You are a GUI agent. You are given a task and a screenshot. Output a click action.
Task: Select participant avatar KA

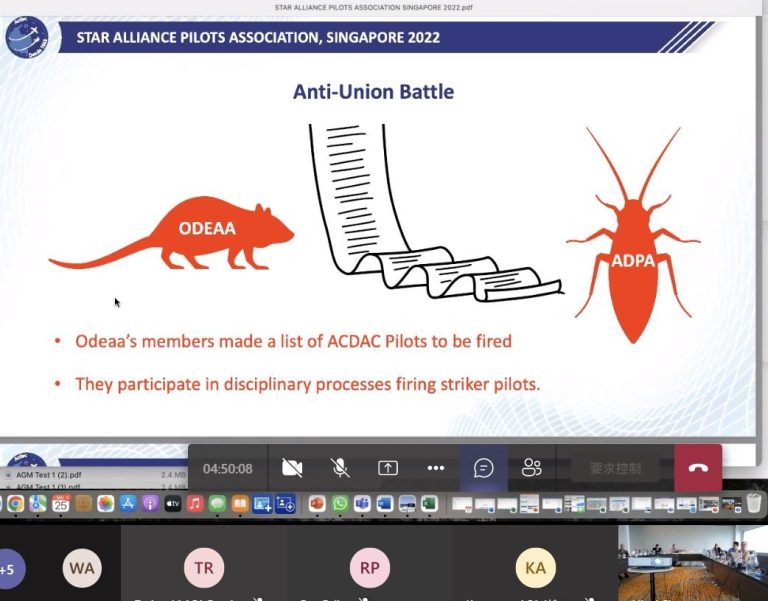click(535, 568)
